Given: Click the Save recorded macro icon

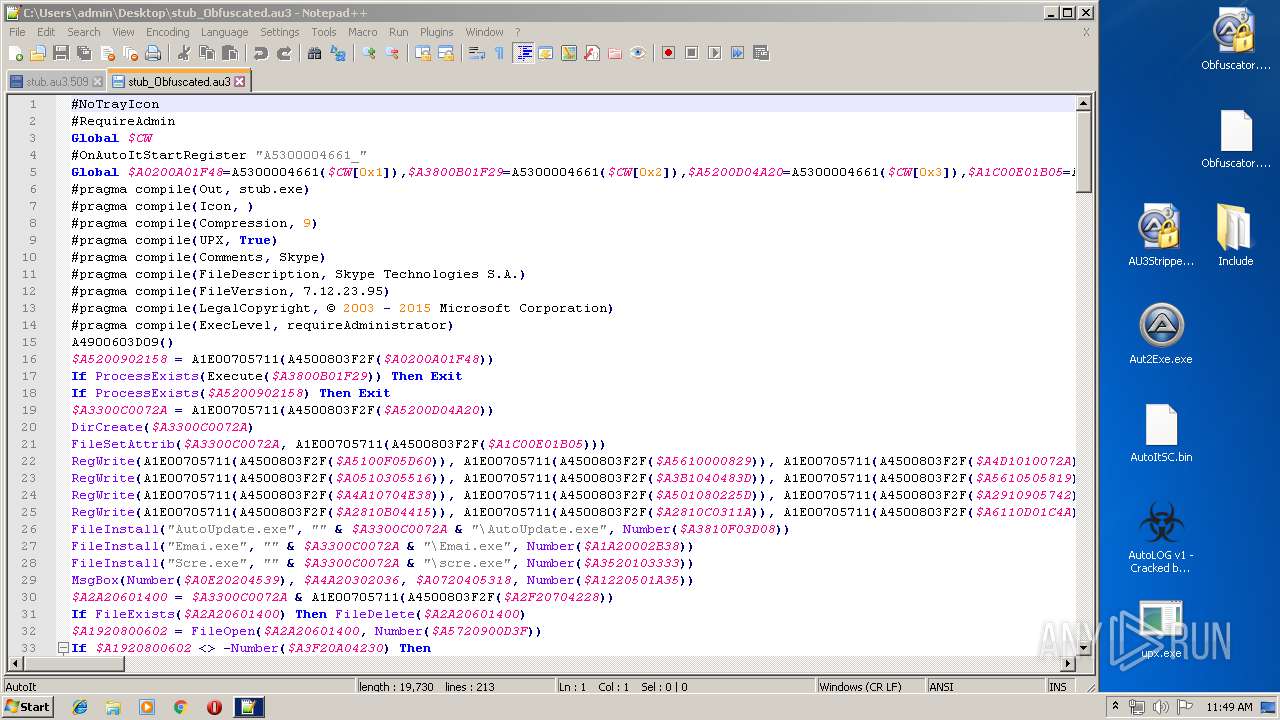Looking at the screenshot, I should click(x=761, y=53).
